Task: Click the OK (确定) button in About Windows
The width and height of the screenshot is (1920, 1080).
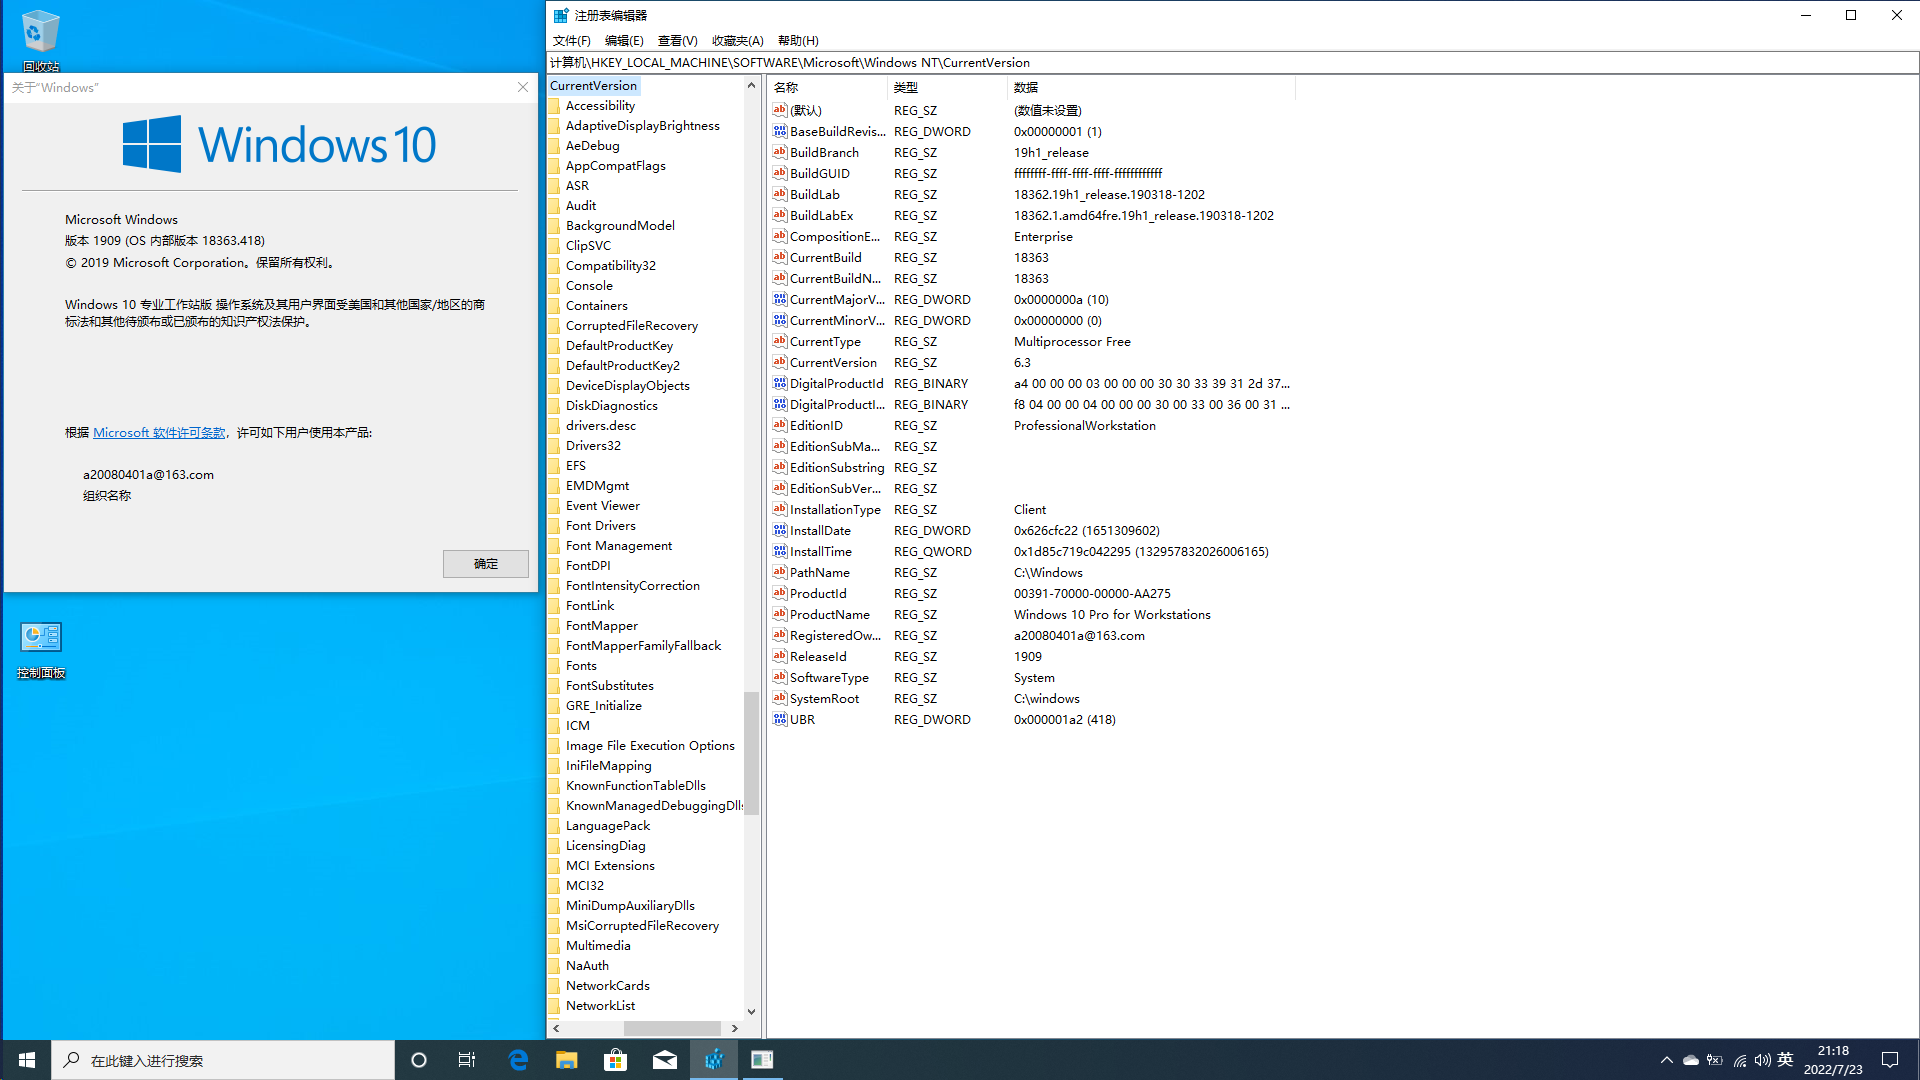Action: (486, 564)
